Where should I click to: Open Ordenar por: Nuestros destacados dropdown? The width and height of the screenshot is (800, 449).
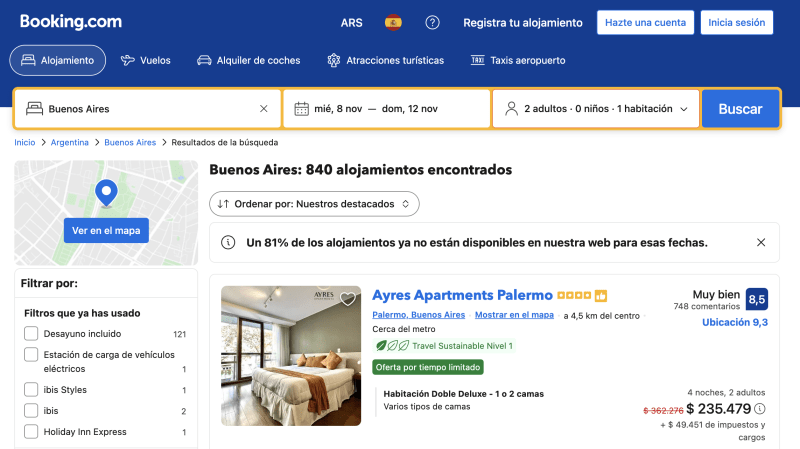[314, 204]
